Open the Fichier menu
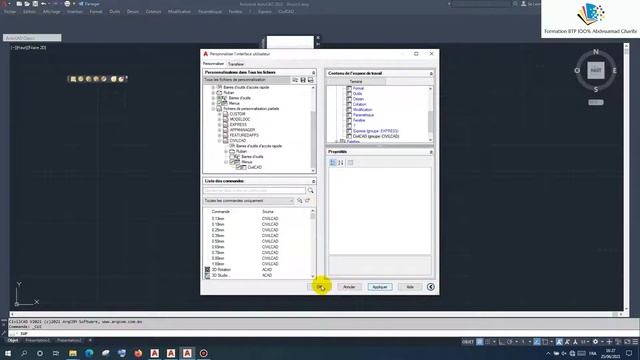This screenshot has height=360, width=640. pyautogui.click(x=10, y=12)
